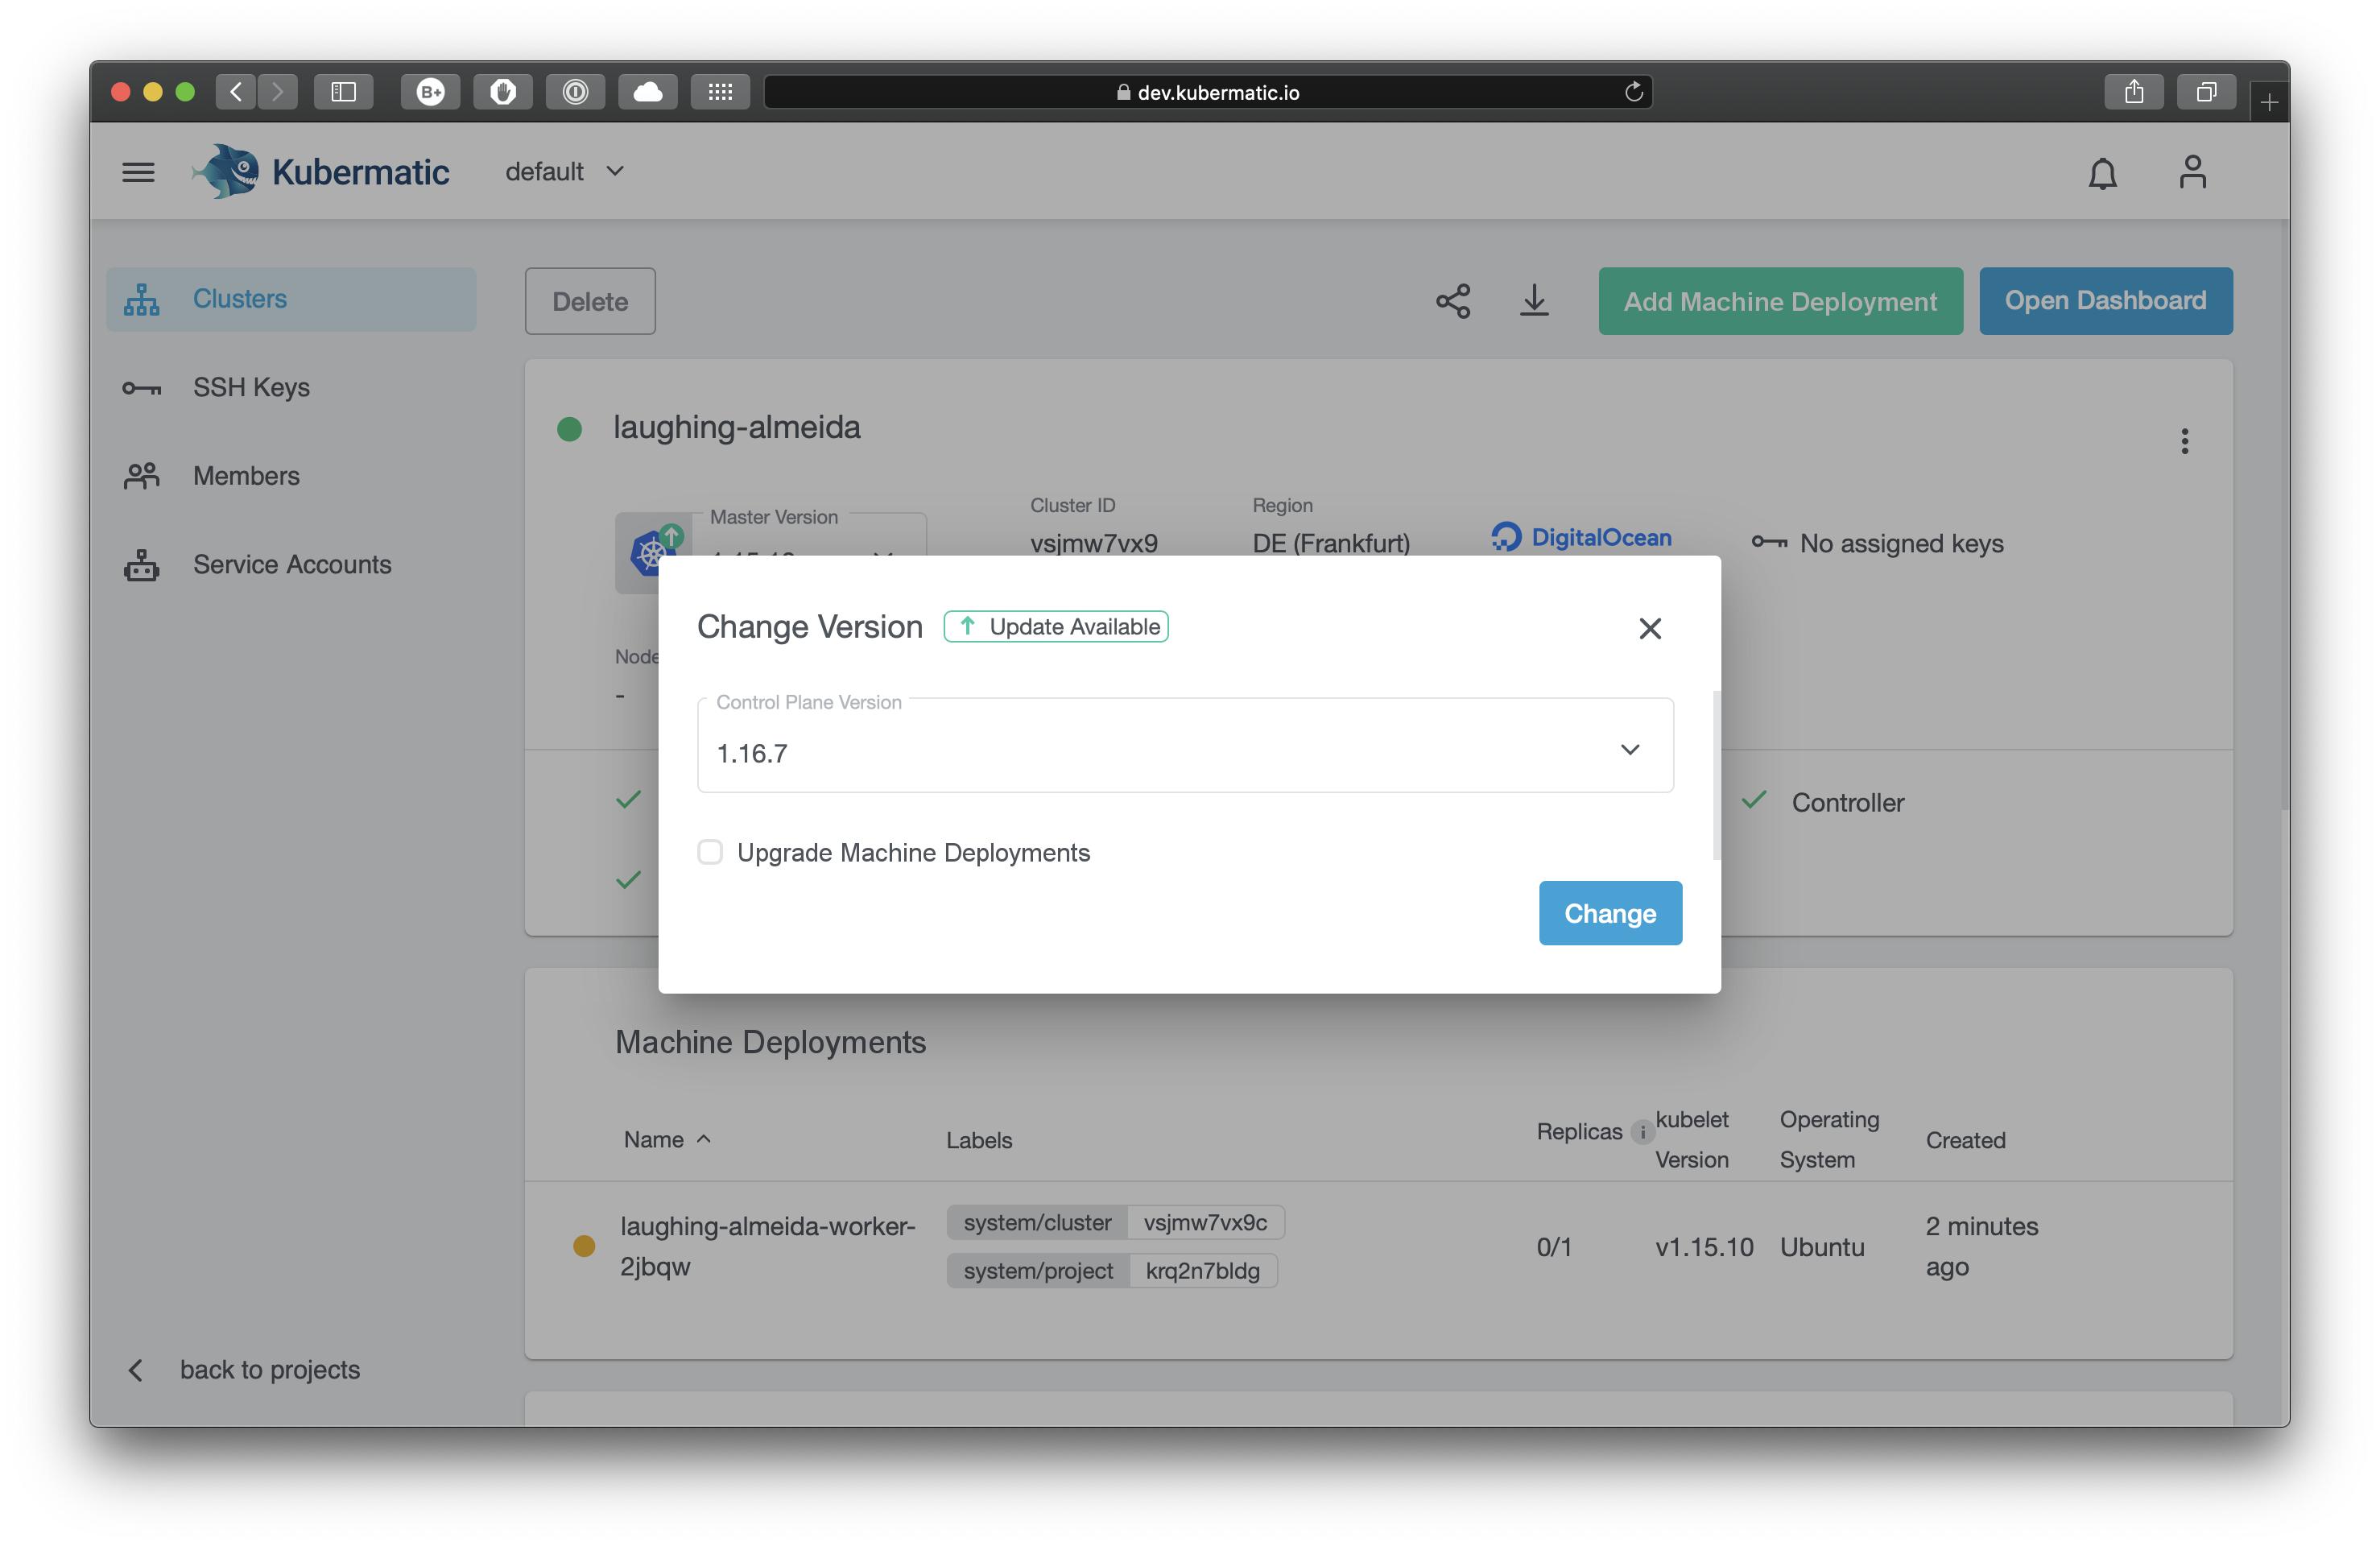The width and height of the screenshot is (2380, 1546).
Task: Open the hamburger navigation menu
Action: (138, 171)
